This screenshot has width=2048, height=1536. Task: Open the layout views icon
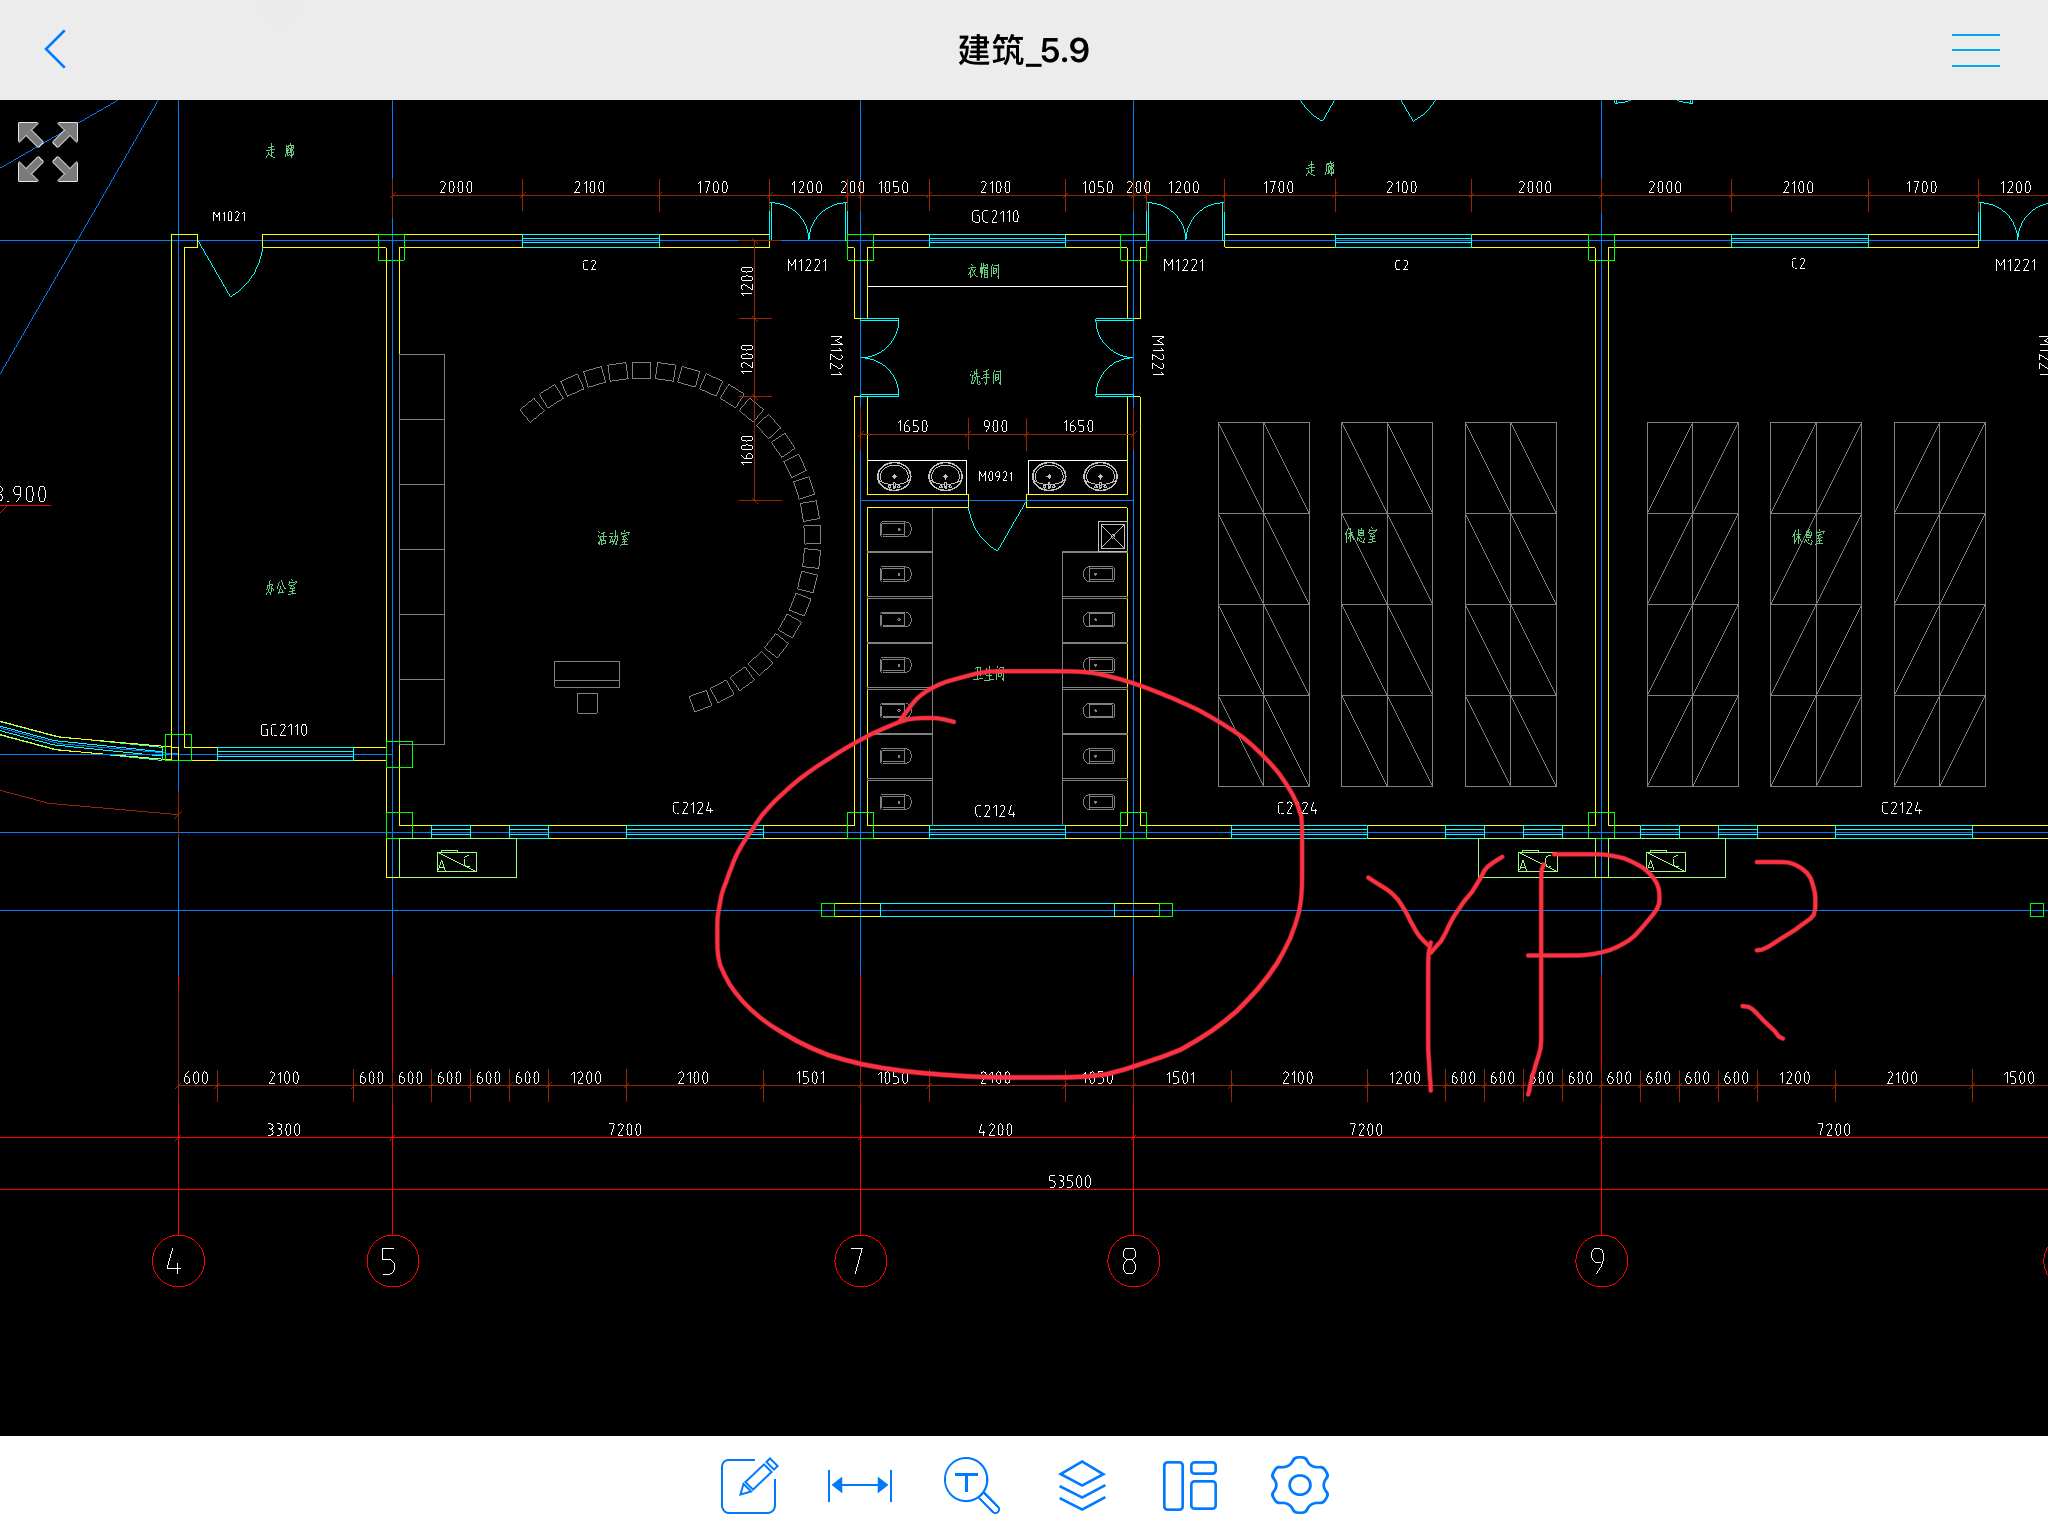(x=1190, y=1485)
